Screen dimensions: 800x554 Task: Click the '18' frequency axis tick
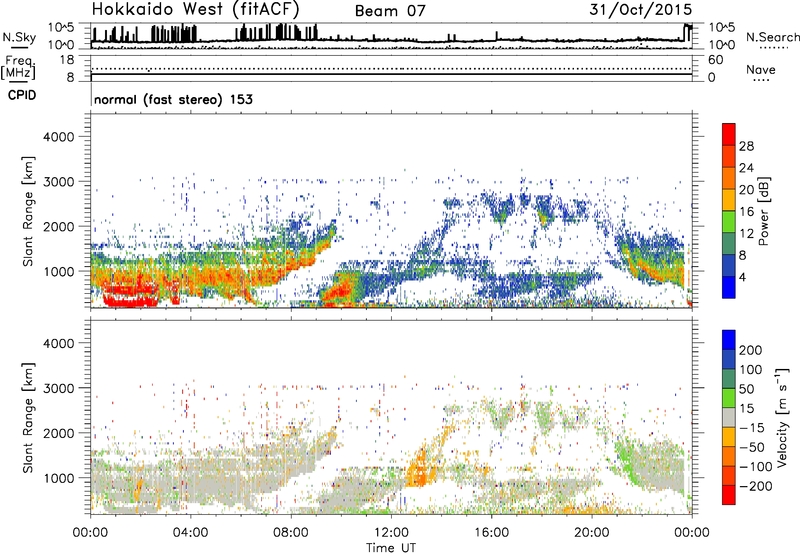[67, 60]
